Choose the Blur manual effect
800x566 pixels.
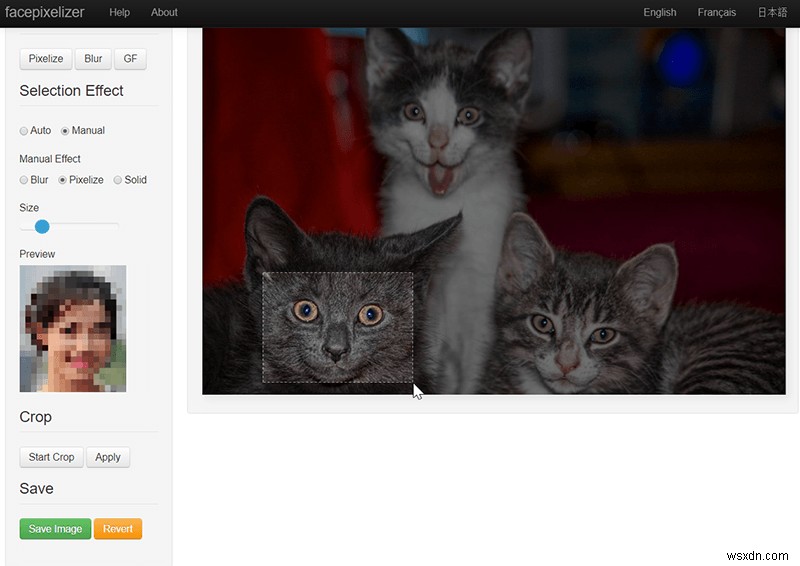[23, 180]
